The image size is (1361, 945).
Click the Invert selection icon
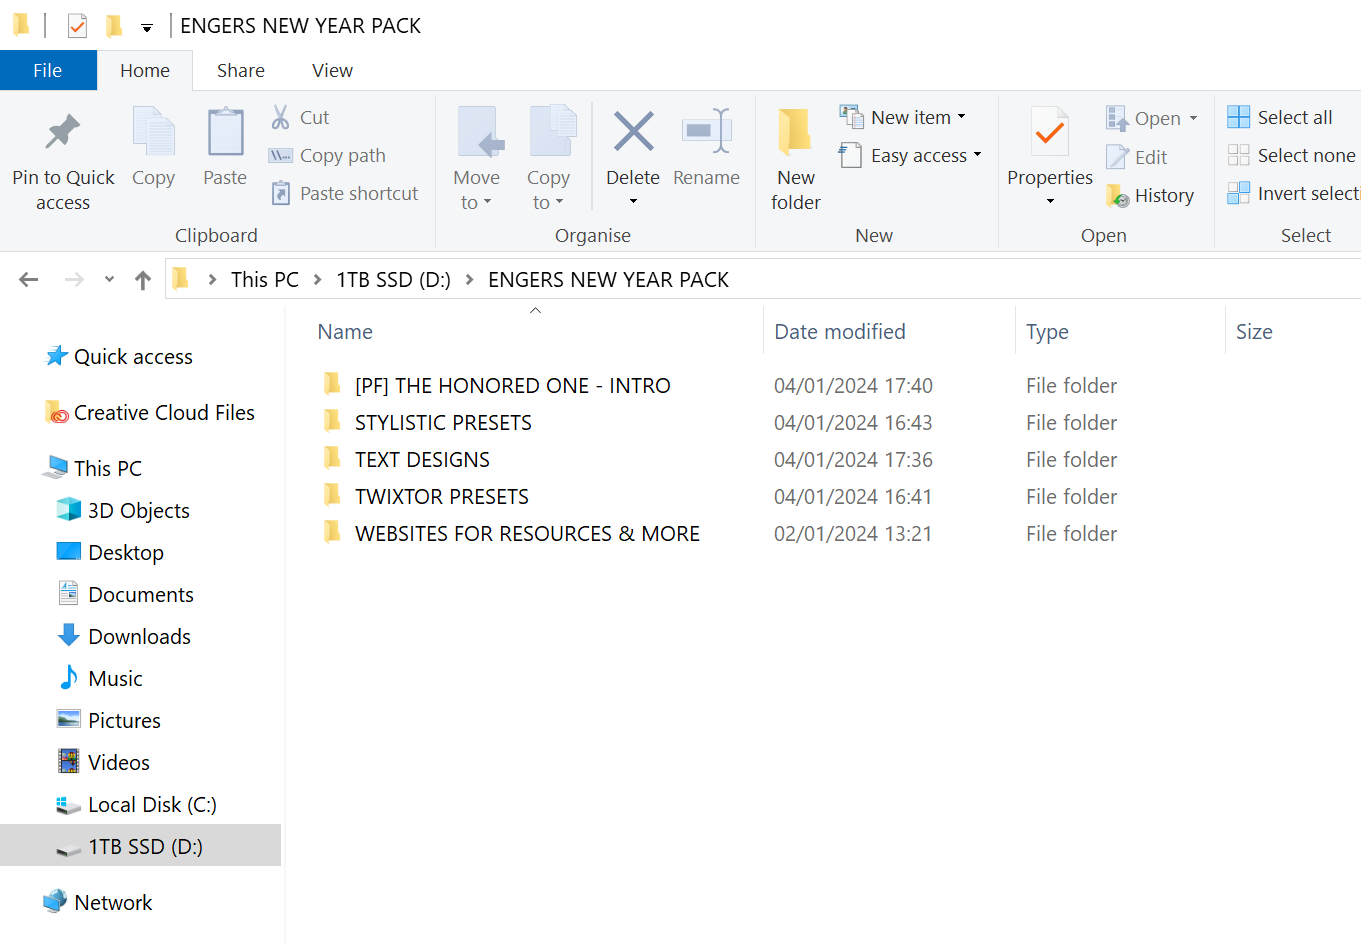pos(1238,193)
